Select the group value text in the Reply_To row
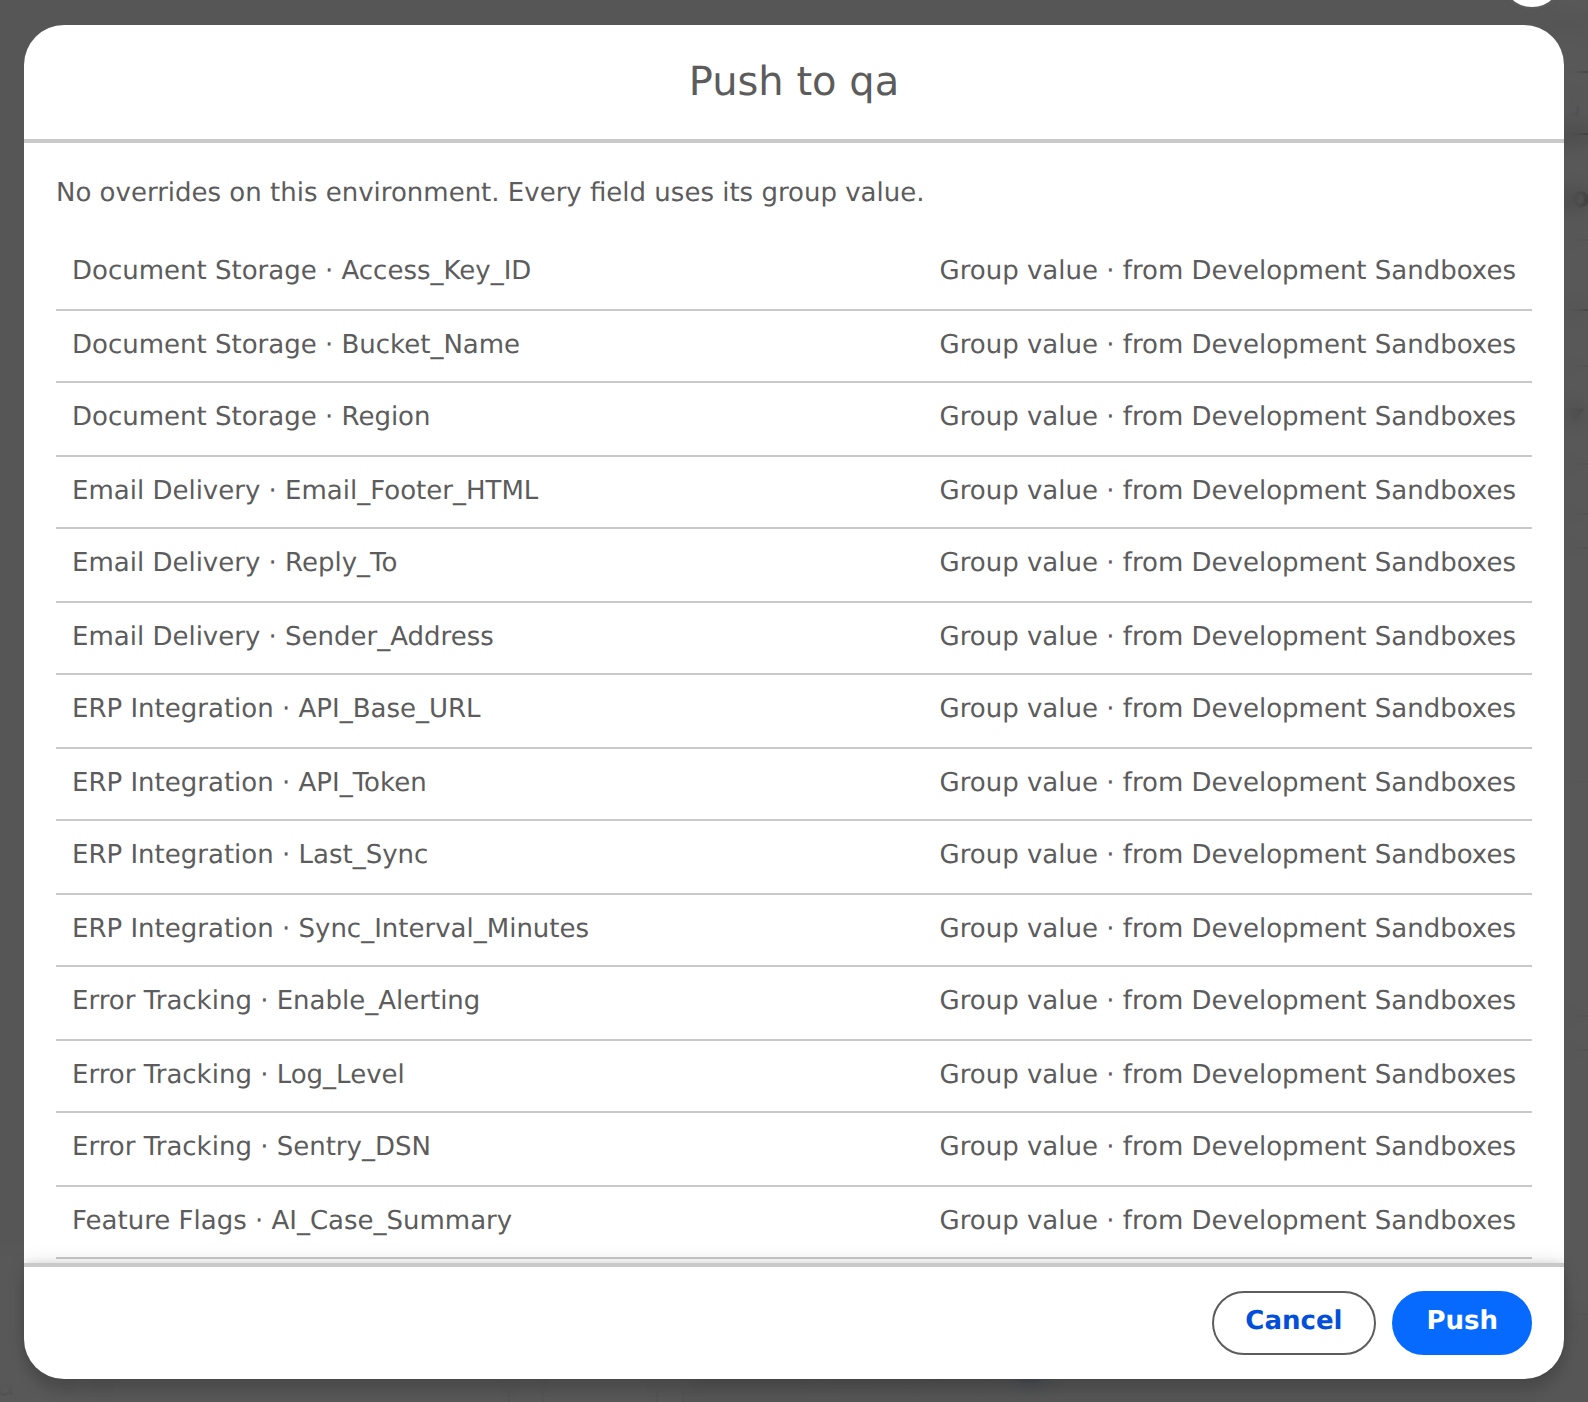The height and width of the screenshot is (1402, 1588). pos(1228,563)
